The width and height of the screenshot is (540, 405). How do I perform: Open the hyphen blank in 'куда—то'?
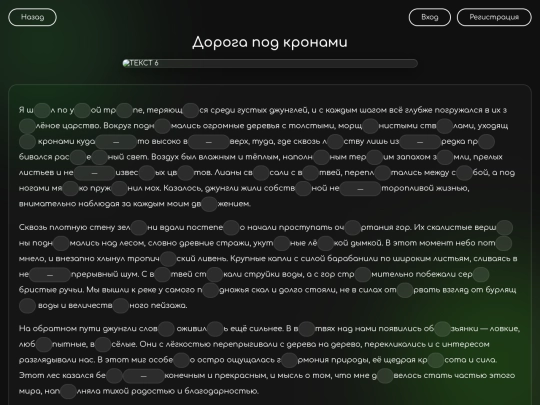[x=116, y=142]
